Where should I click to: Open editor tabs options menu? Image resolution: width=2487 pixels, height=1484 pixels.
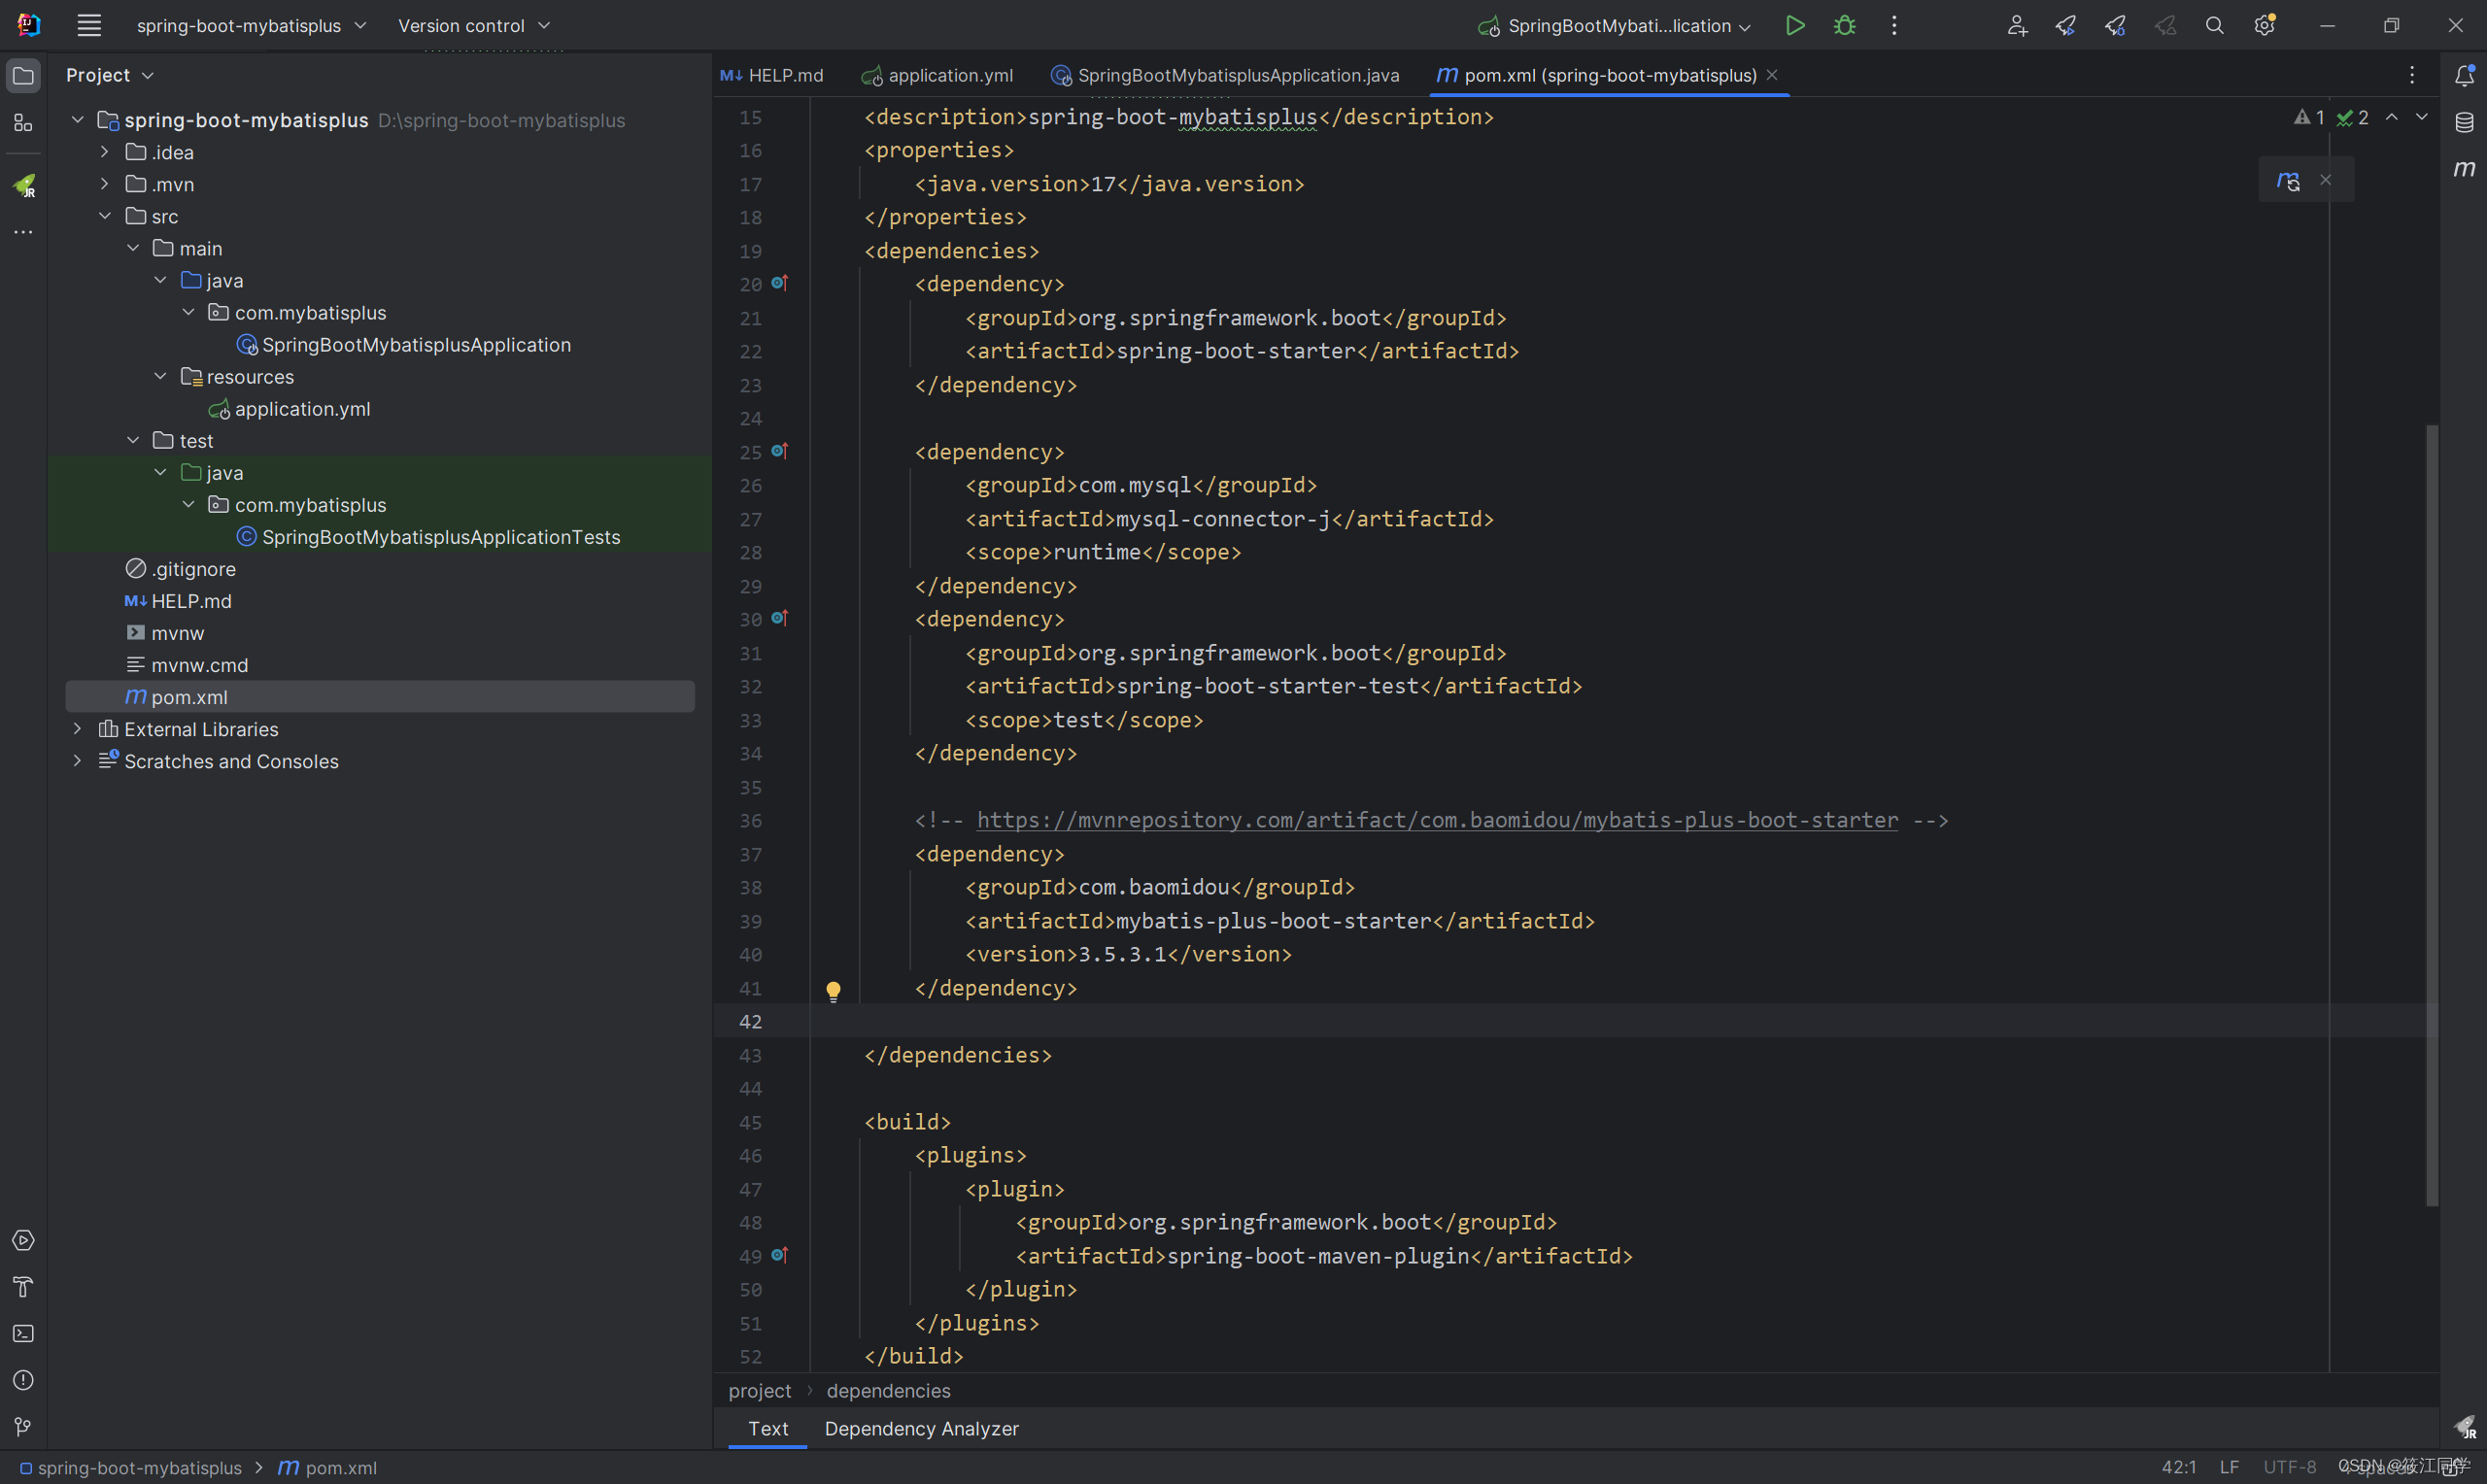tap(2412, 76)
